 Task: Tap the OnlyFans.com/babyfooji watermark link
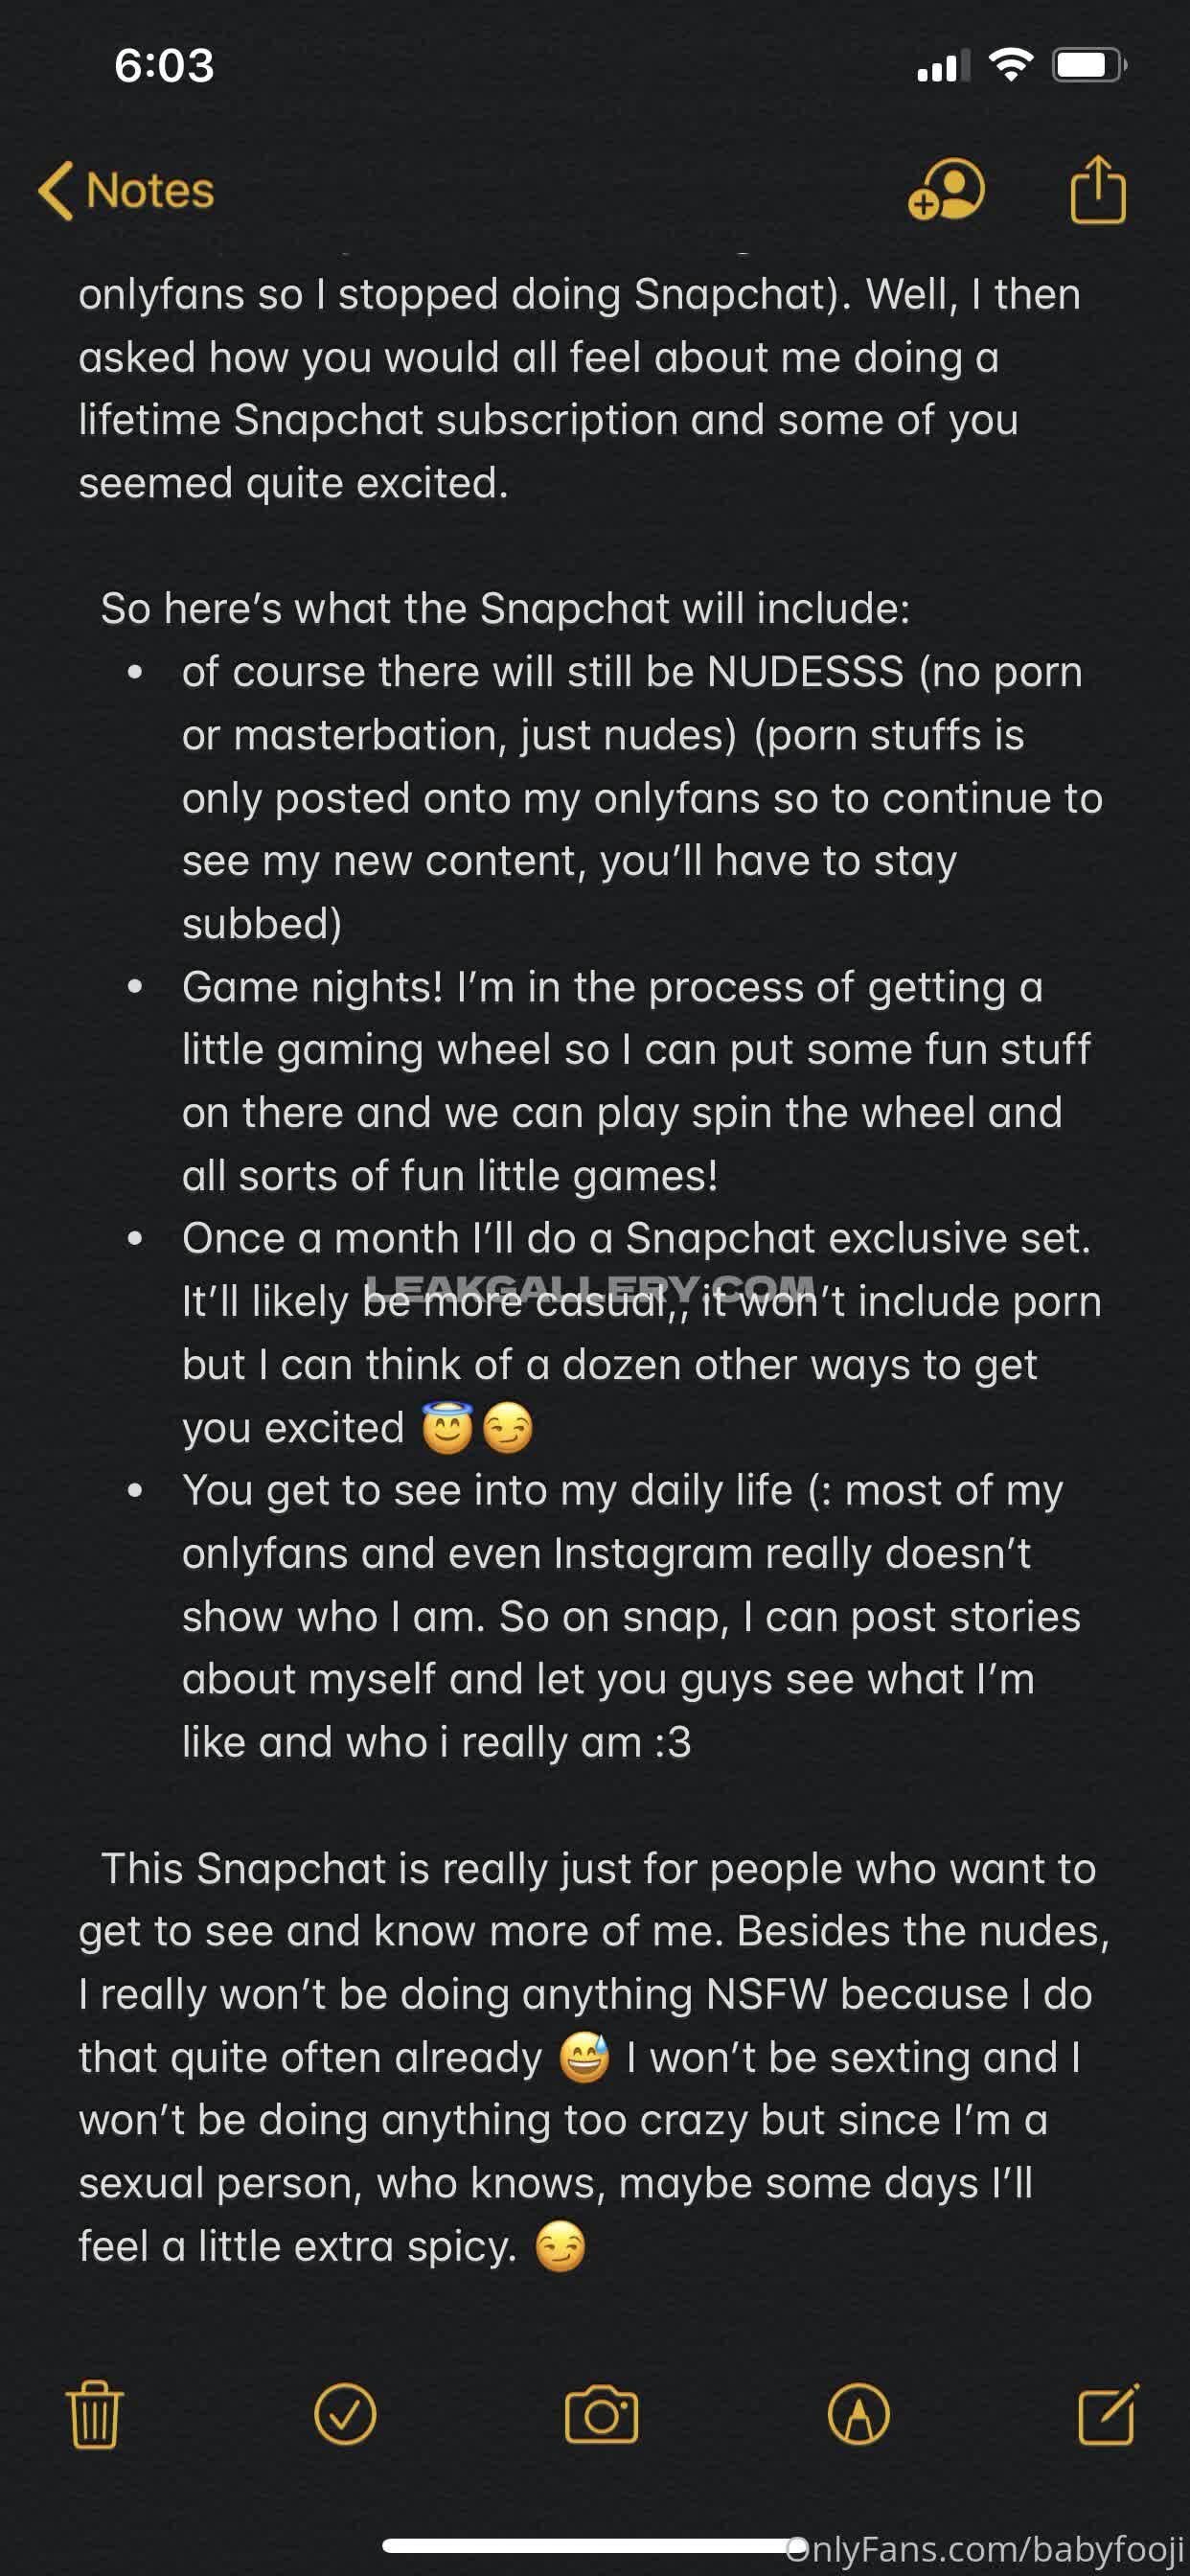coord(985,2549)
